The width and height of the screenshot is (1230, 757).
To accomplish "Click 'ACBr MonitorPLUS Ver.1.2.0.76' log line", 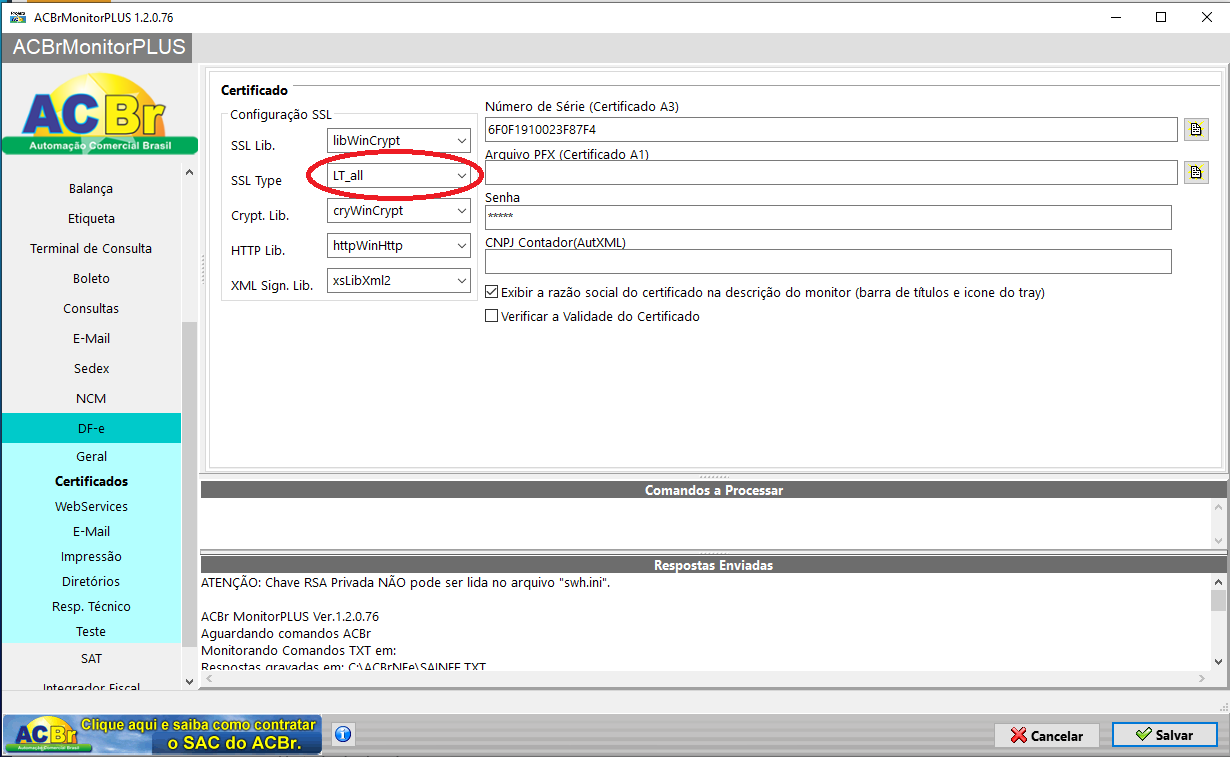I will point(290,617).
